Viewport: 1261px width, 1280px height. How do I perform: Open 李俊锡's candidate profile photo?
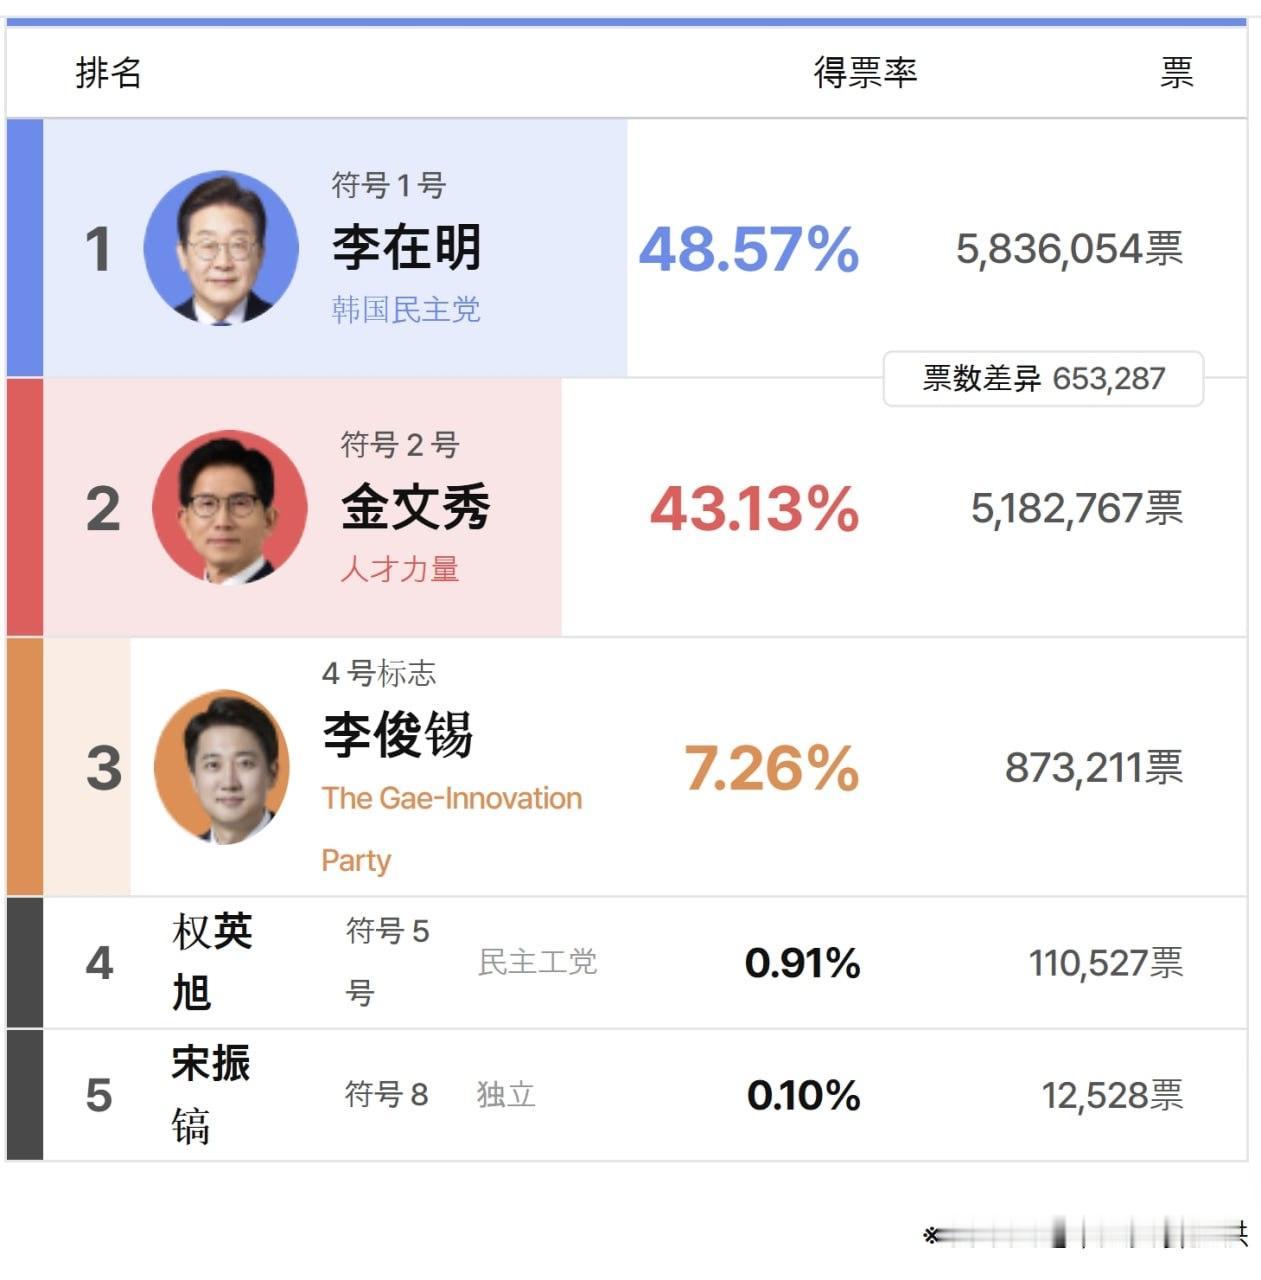[222, 767]
